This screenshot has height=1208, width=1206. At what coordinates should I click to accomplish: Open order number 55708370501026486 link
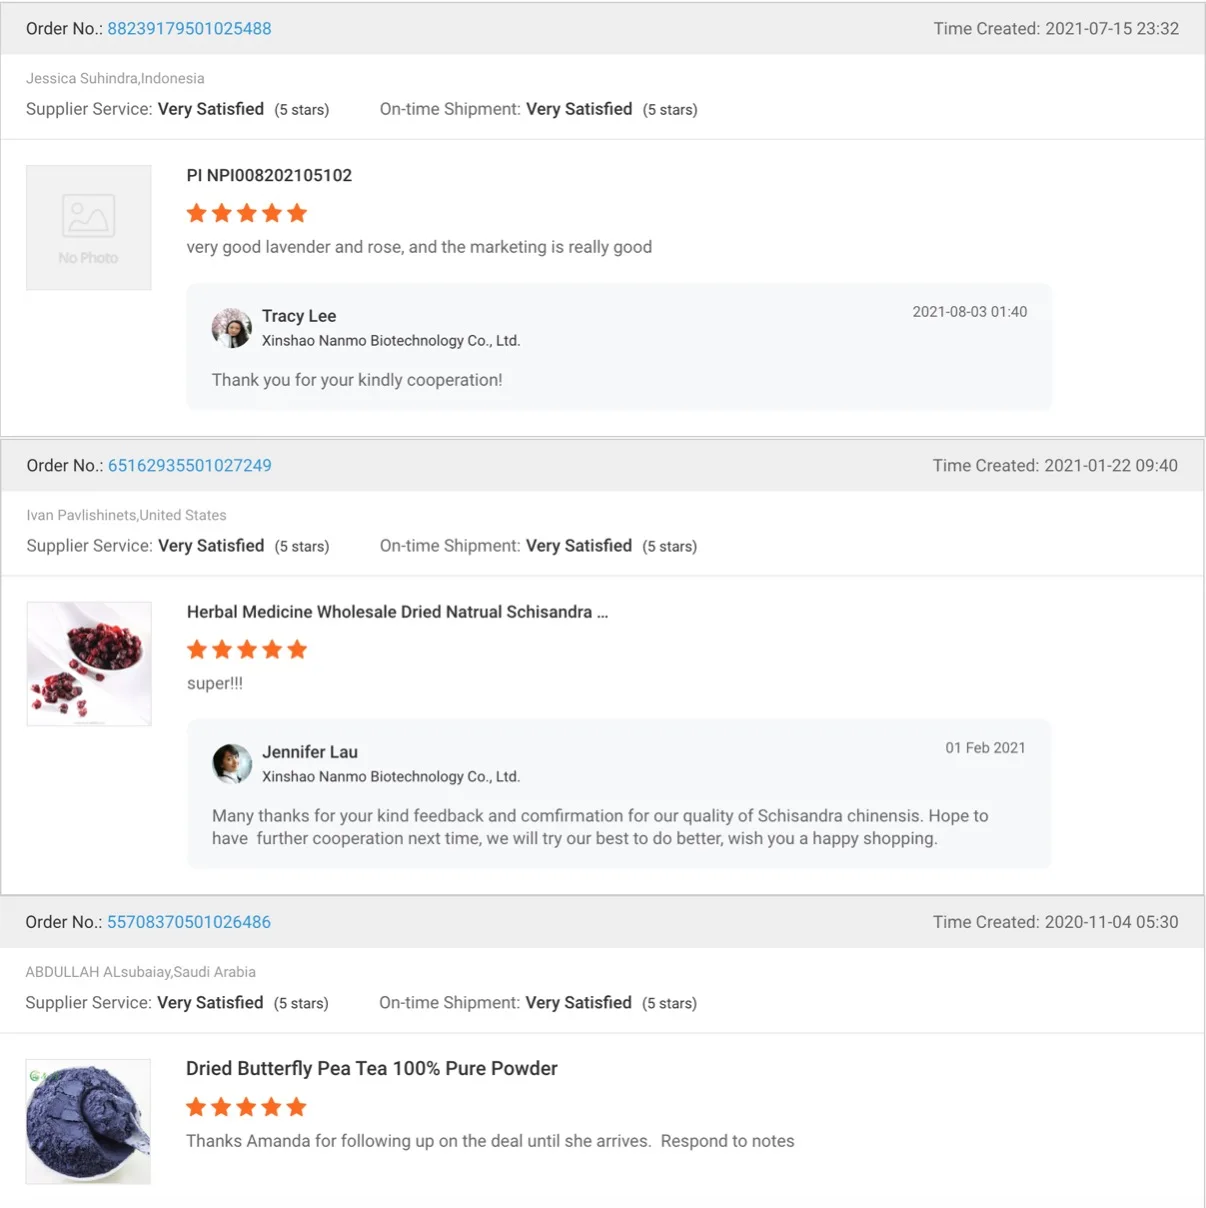click(x=189, y=922)
